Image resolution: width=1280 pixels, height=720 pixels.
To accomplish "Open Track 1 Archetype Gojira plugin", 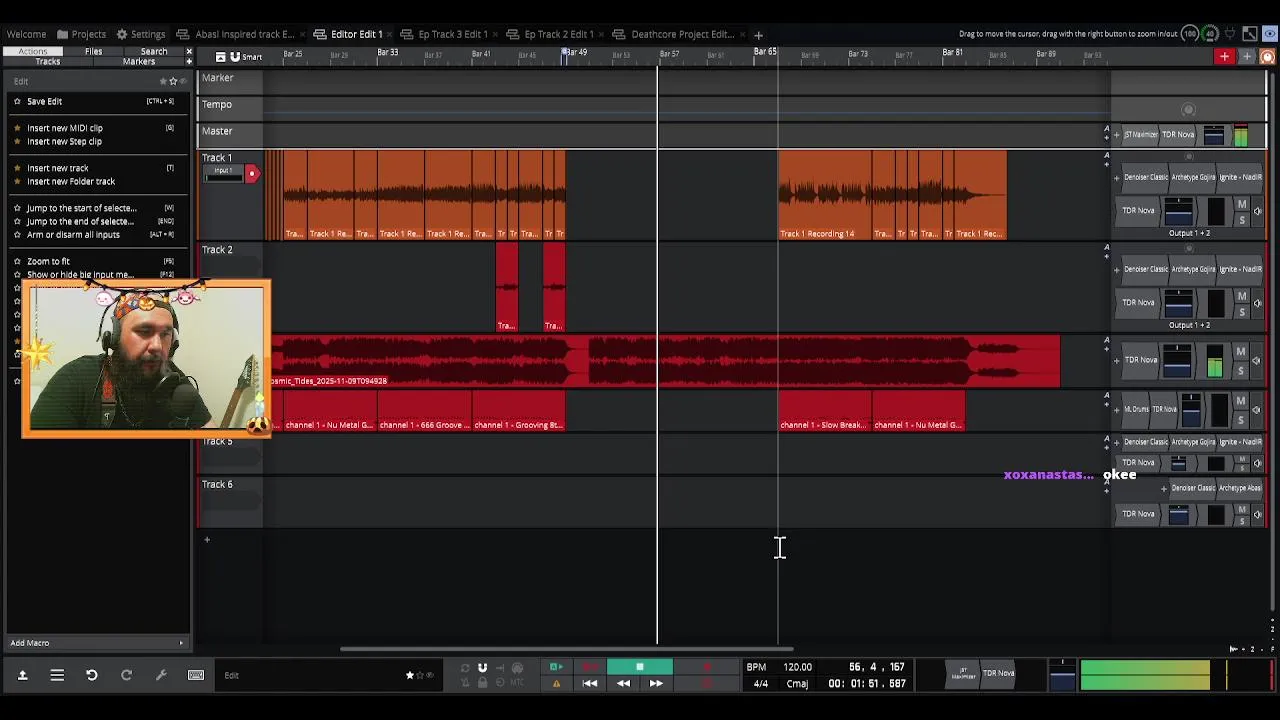I will click(x=1193, y=177).
